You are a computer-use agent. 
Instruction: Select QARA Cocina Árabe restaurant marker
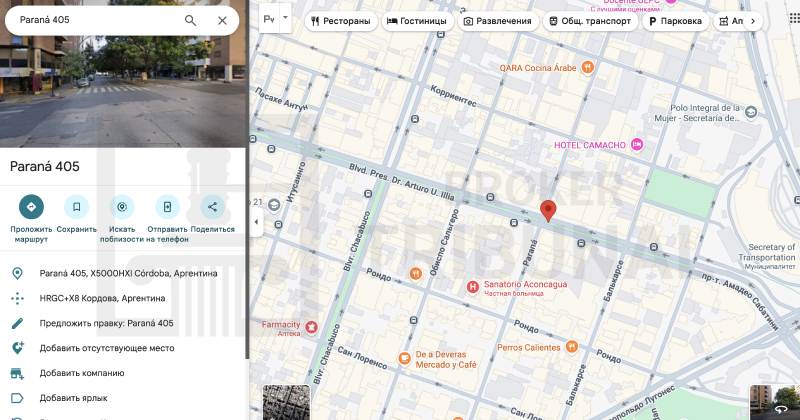click(x=588, y=67)
